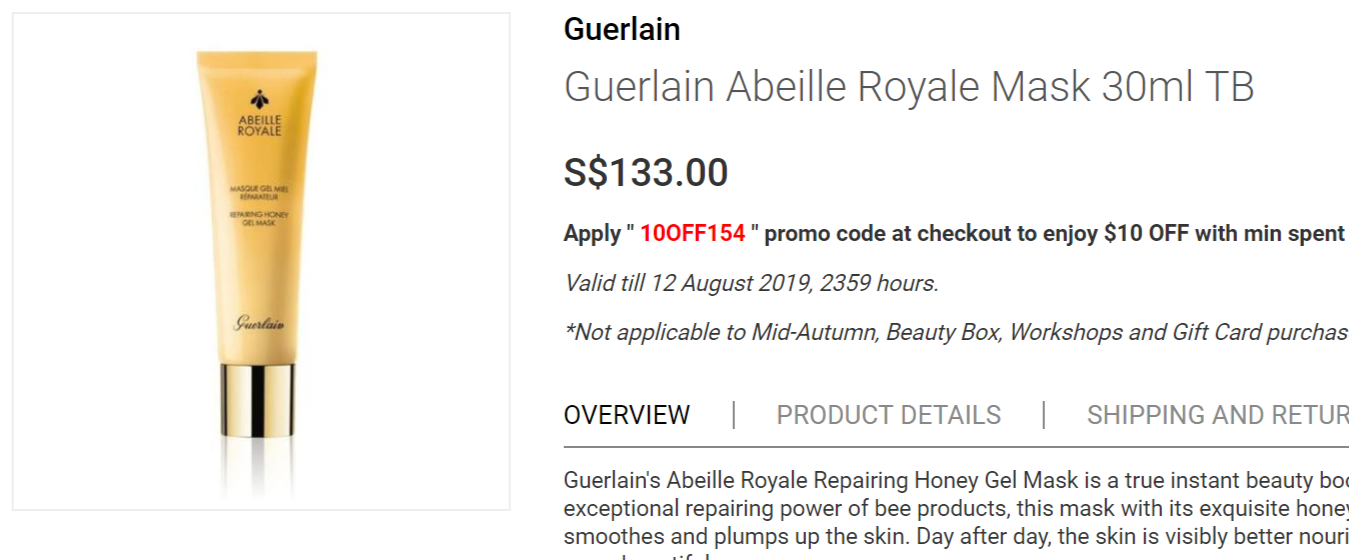Select the red 10OFF154 promo code

point(693,234)
